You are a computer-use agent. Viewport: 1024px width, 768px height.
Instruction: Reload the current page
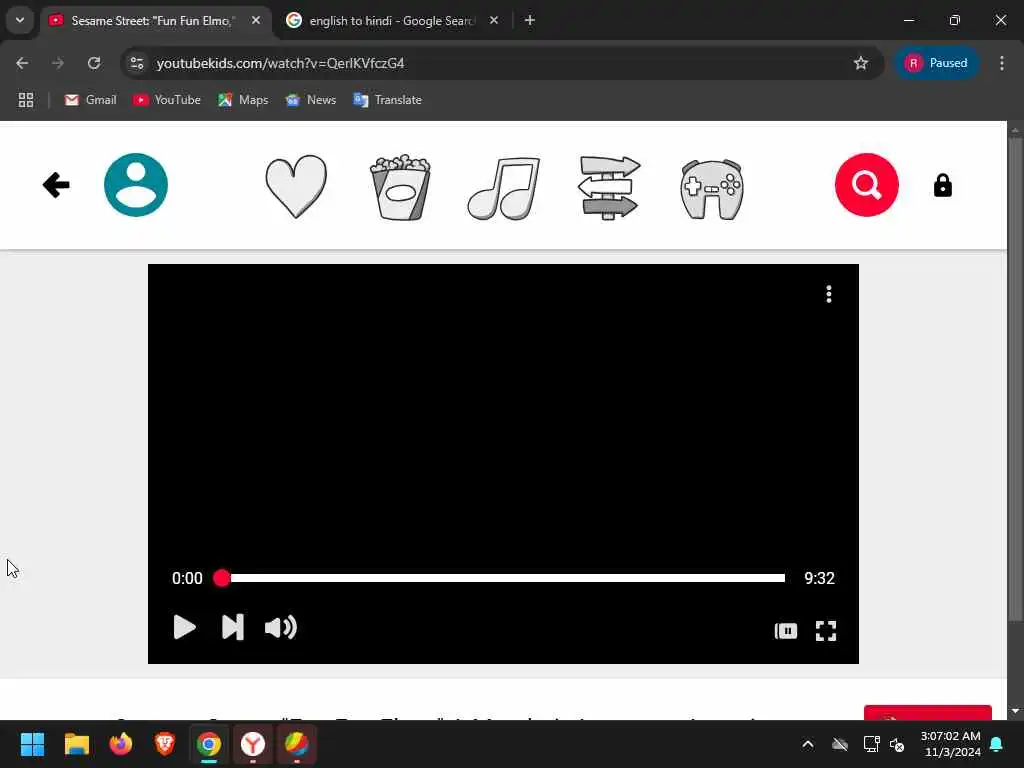[x=94, y=63]
